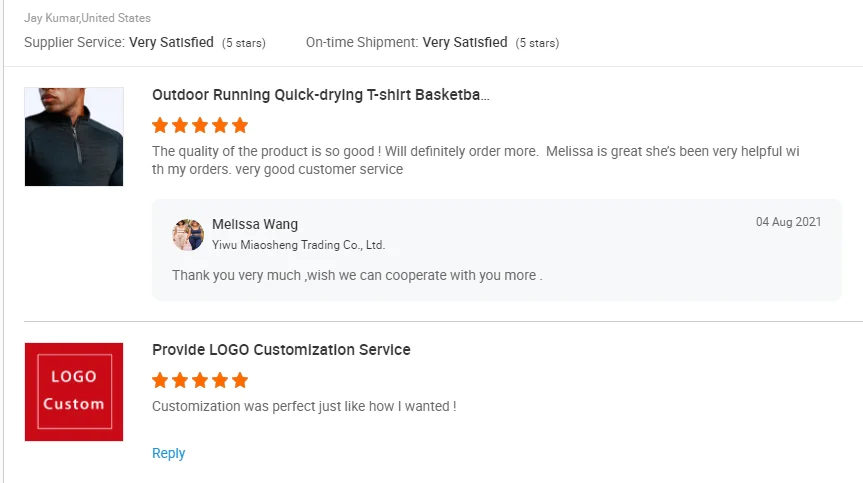Image resolution: width=863 pixels, height=483 pixels.
Task: Click middle star of the LOGO Customization rating
Action: [x=200, y=381]
